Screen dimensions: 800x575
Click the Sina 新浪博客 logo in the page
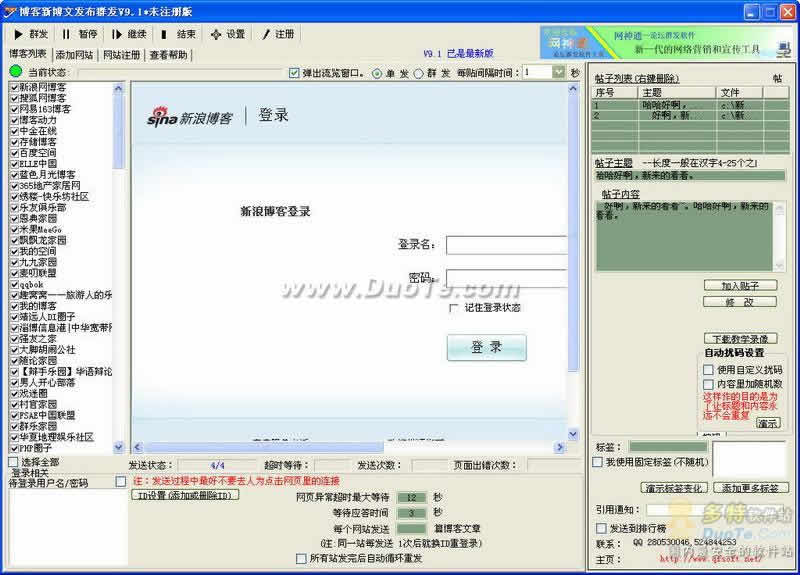tap(190, 117)
